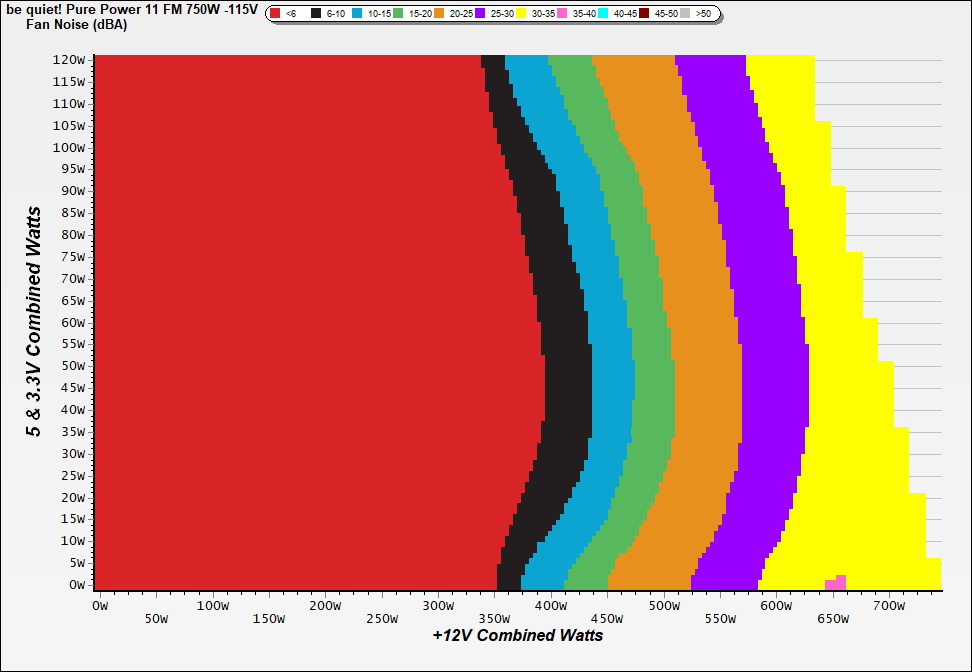
Task: Click the green 15-20 legend swatch
Action: tap(399, 14)
